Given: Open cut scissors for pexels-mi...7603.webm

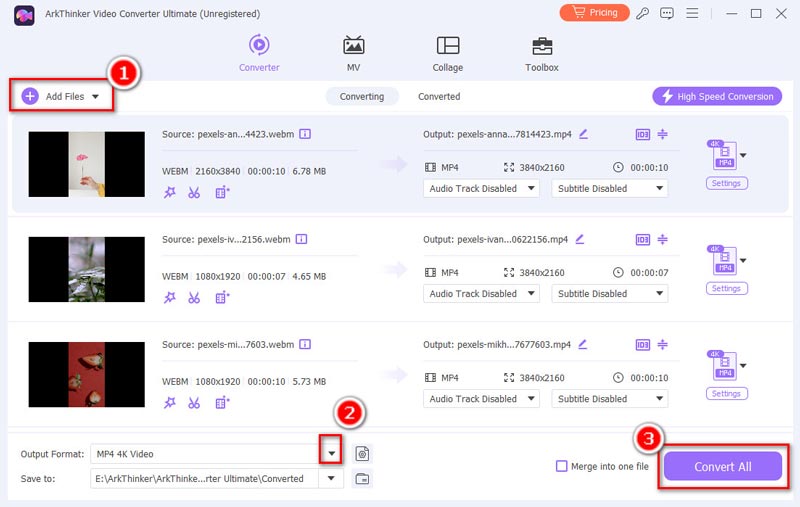Looking at the screenshot, I should tap(194, 402).
